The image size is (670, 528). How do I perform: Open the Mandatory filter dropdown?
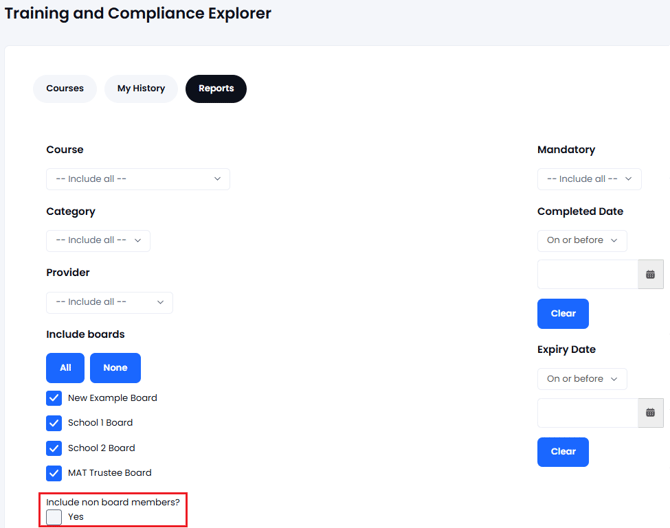tap(589, 179)
